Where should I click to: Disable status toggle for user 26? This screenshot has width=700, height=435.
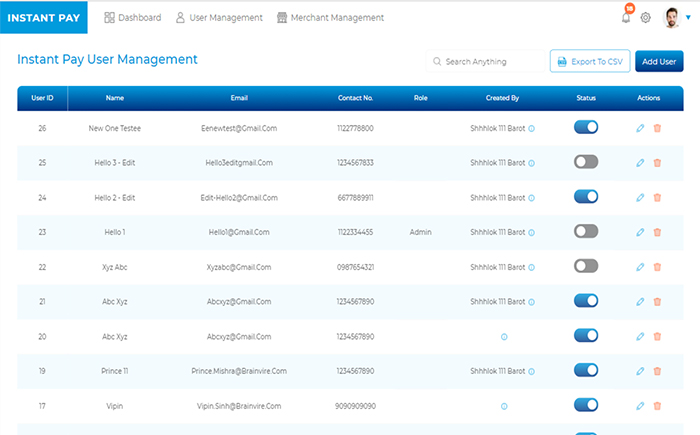point(586,127)
